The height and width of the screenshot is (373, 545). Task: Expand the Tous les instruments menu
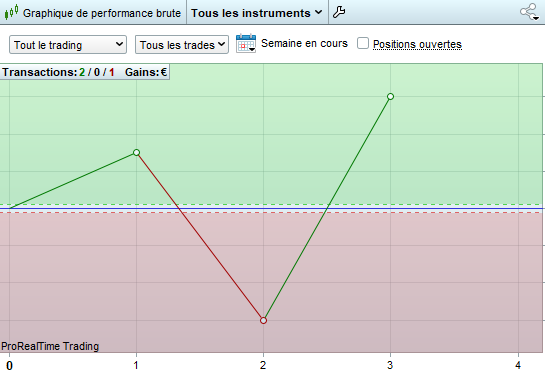tap(257, 13)
